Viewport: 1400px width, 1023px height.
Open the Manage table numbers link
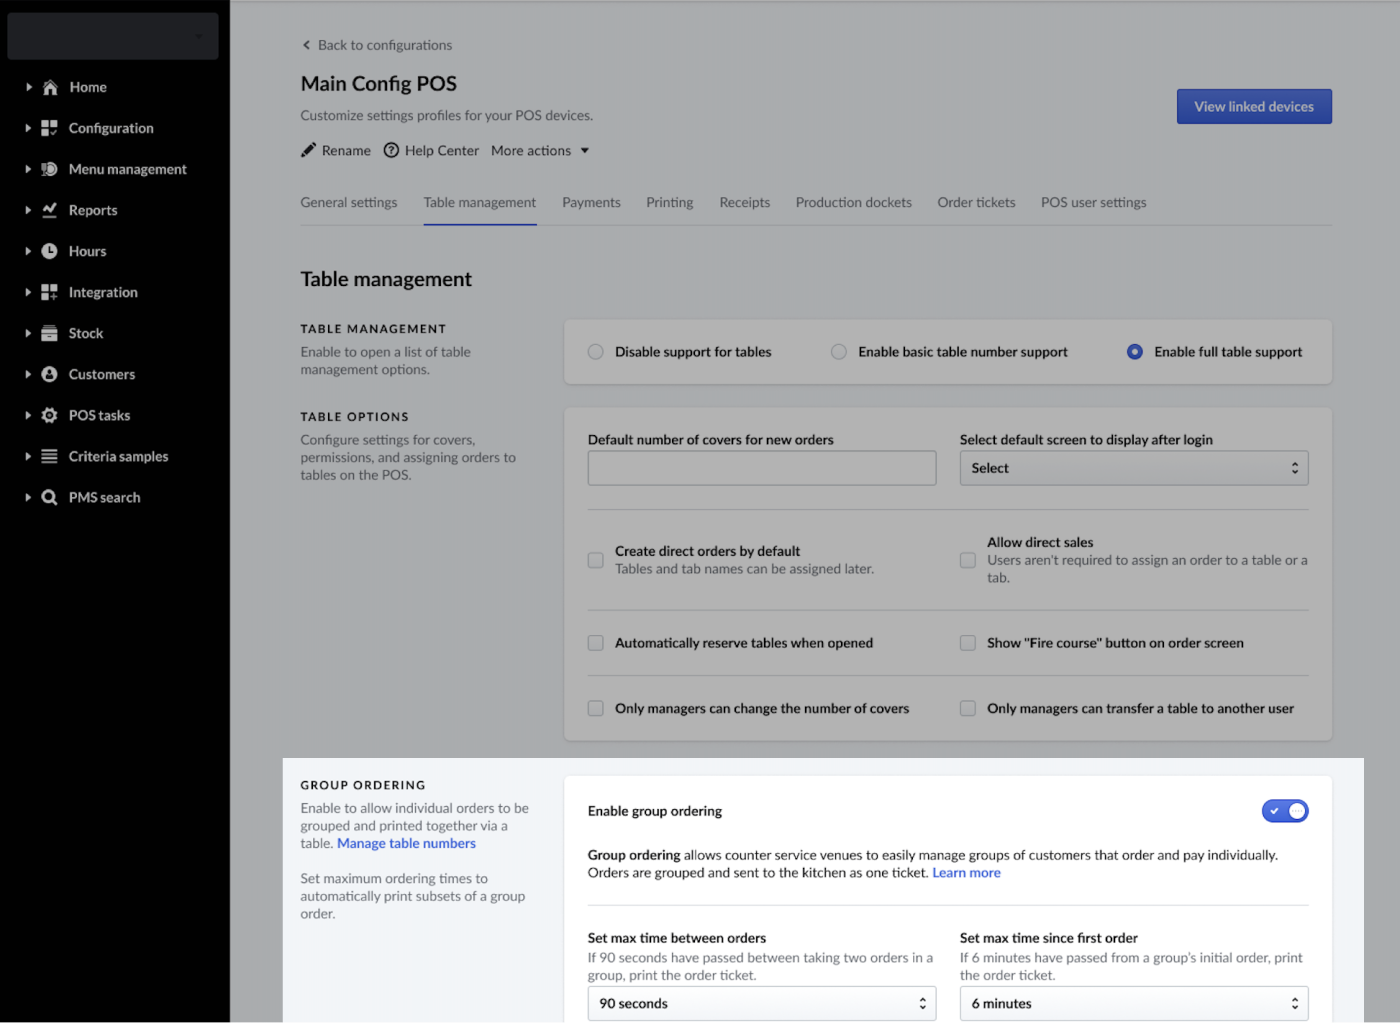406,844
